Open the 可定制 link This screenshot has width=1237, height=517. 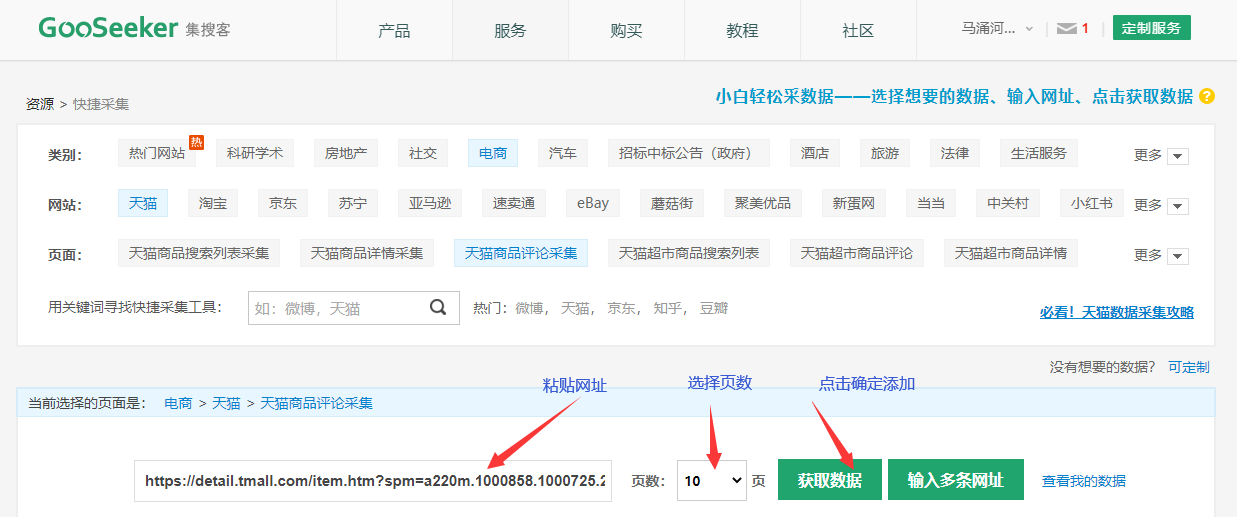click(1189, 367)
